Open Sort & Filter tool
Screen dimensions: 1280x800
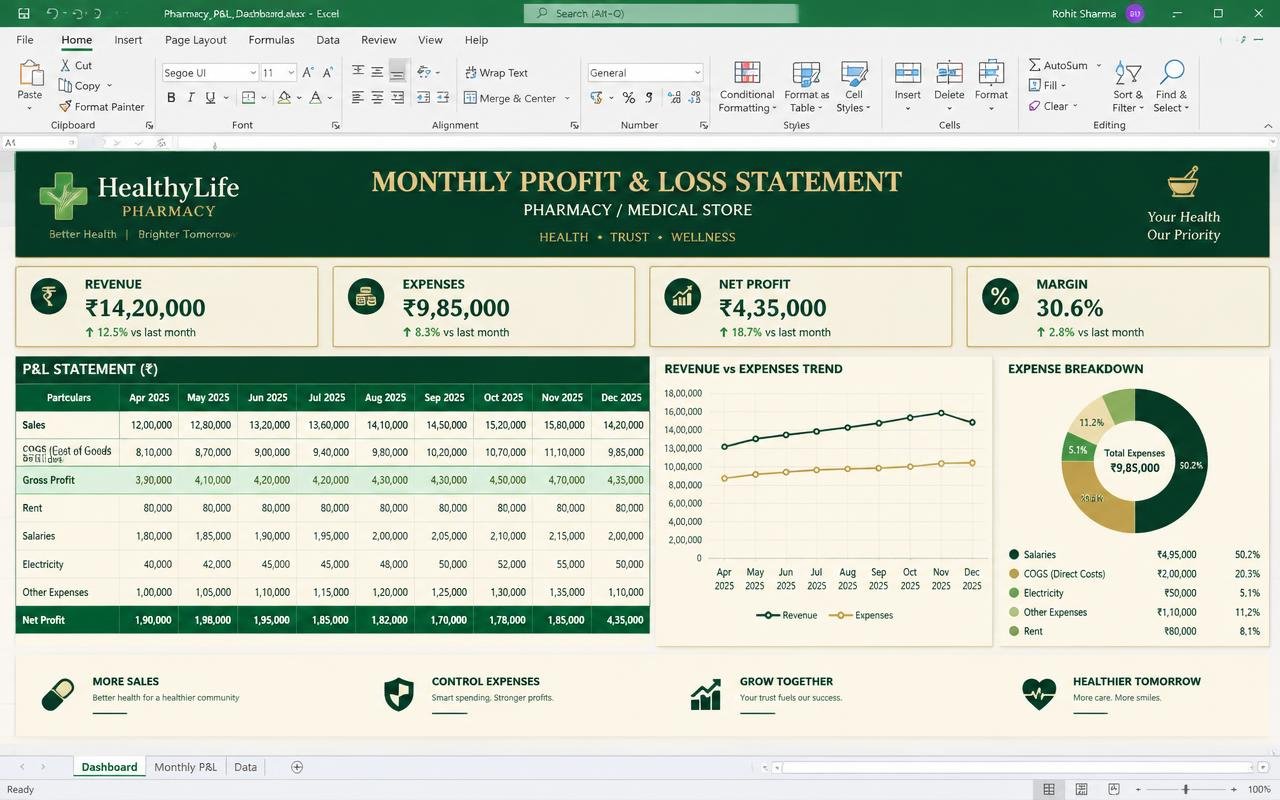point(1128,86)
